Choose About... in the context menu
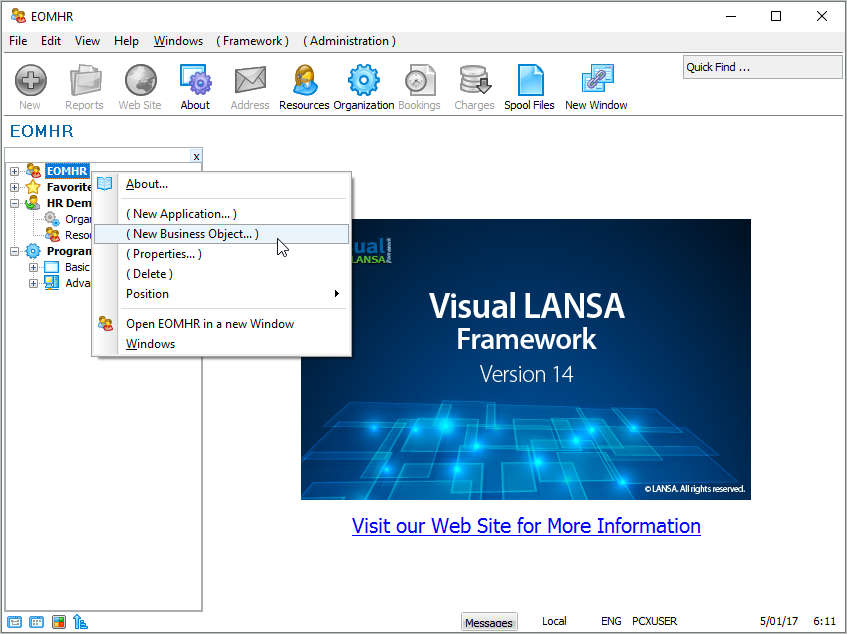Screen dimensions: 847x634 pos(221,184)
